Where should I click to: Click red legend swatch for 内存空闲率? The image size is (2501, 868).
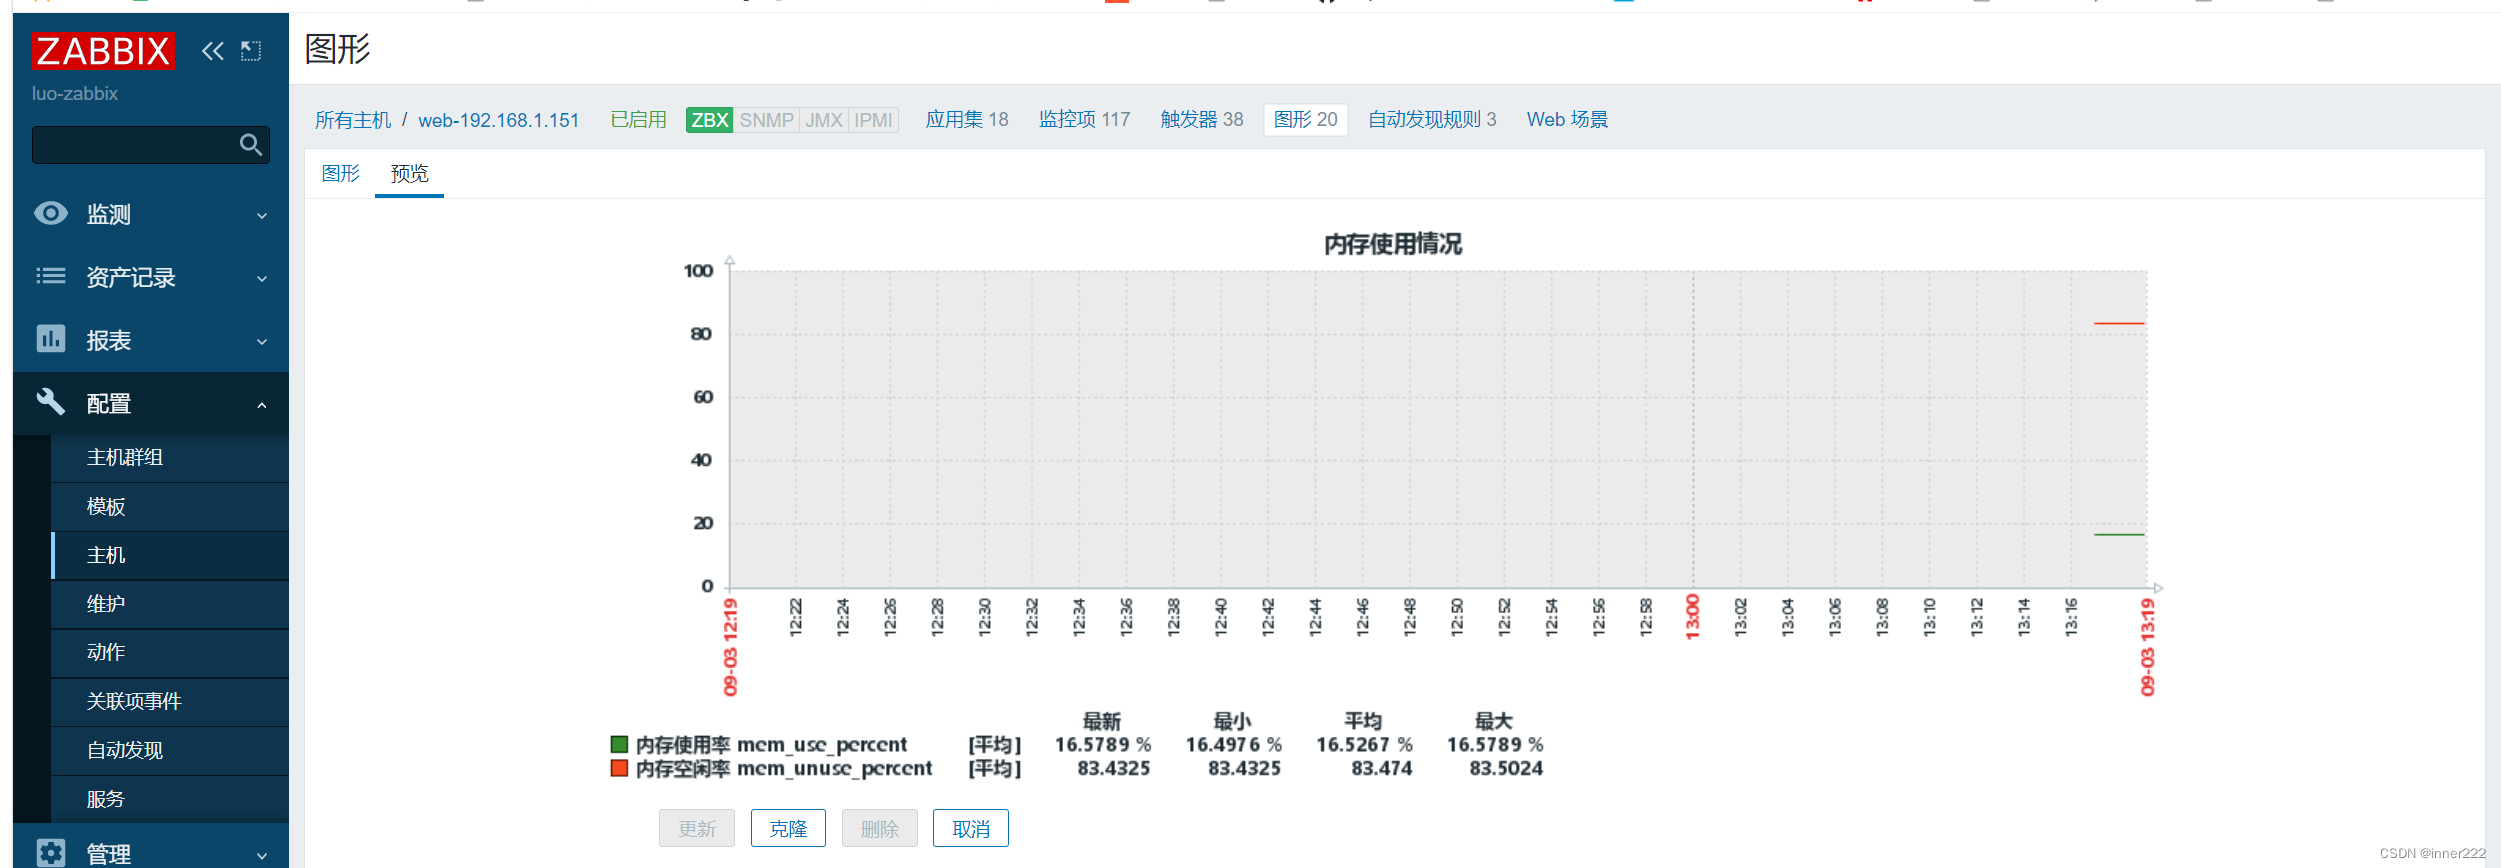(619, 768)
